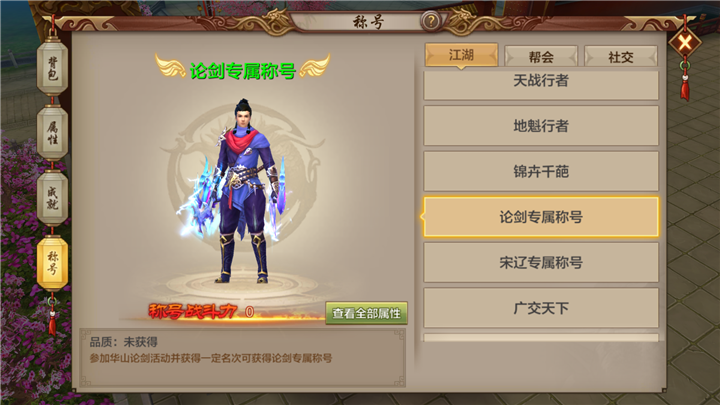
Task: Open the 背包 lantern tab
Action: point(52,68)
